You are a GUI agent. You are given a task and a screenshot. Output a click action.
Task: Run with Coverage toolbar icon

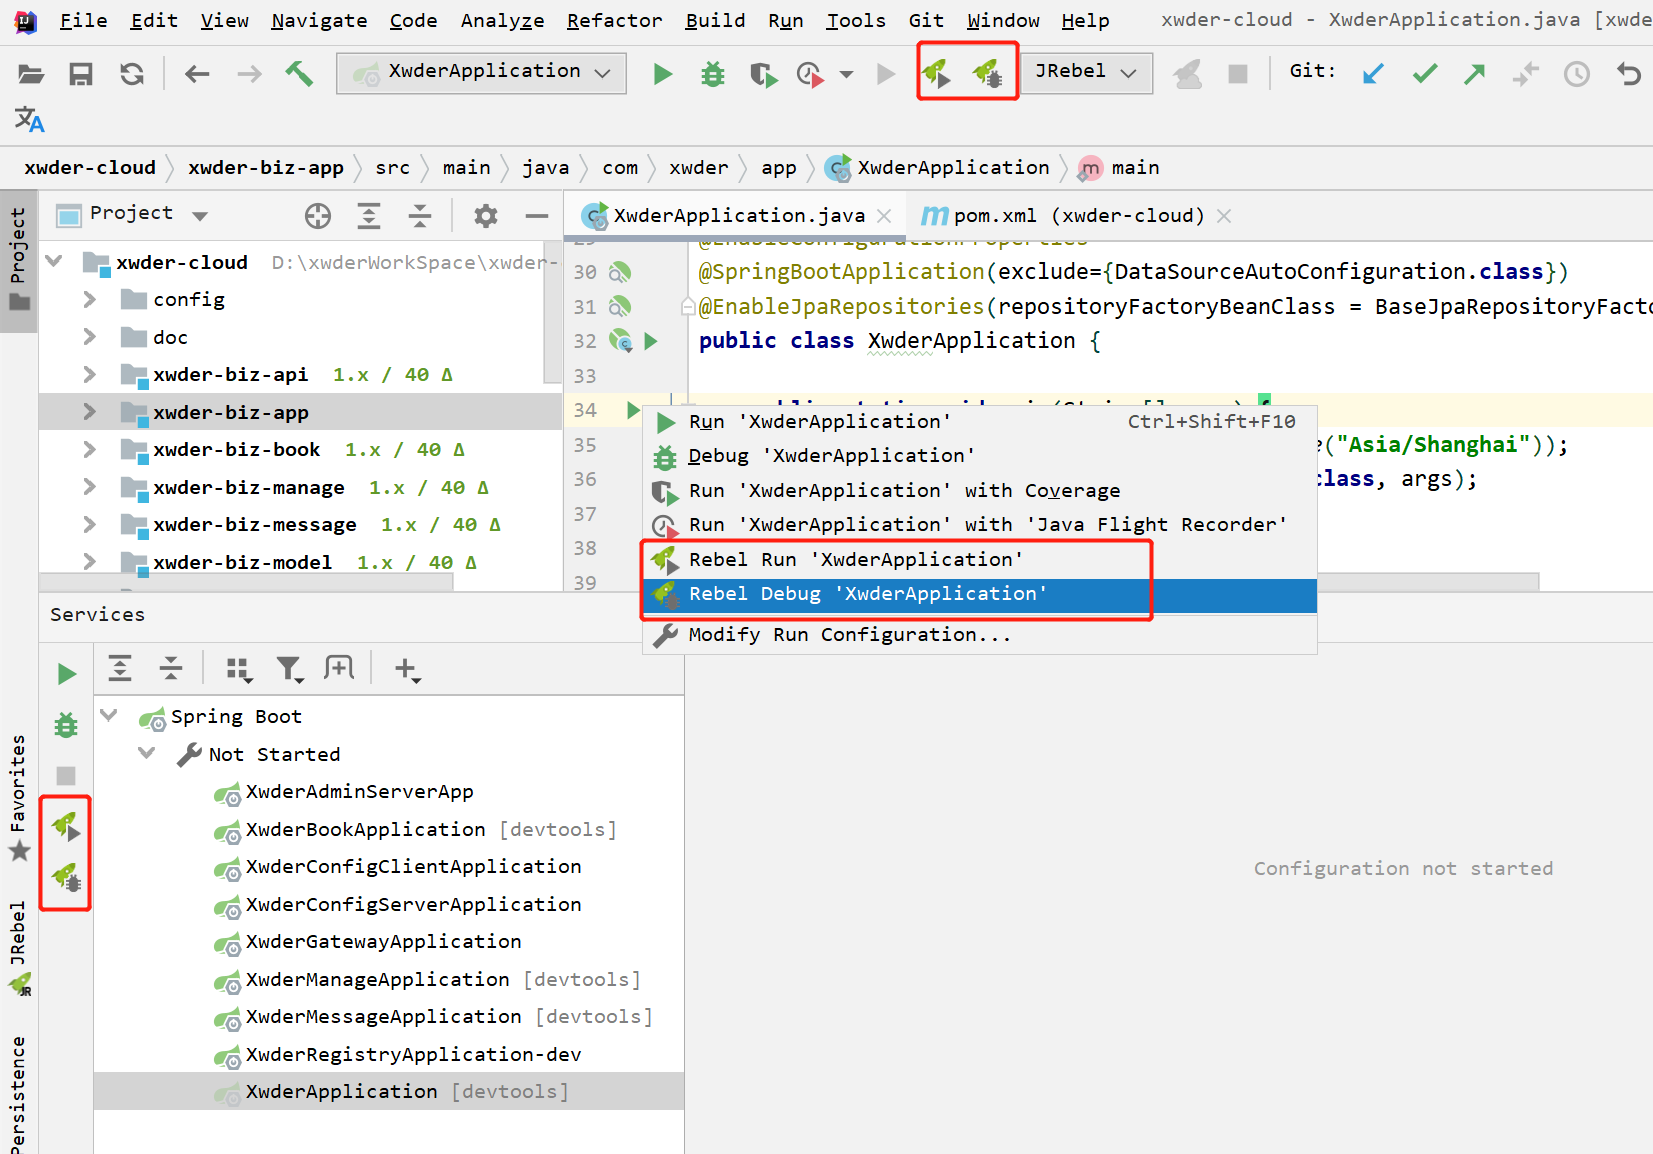click(x=763, y=73)
